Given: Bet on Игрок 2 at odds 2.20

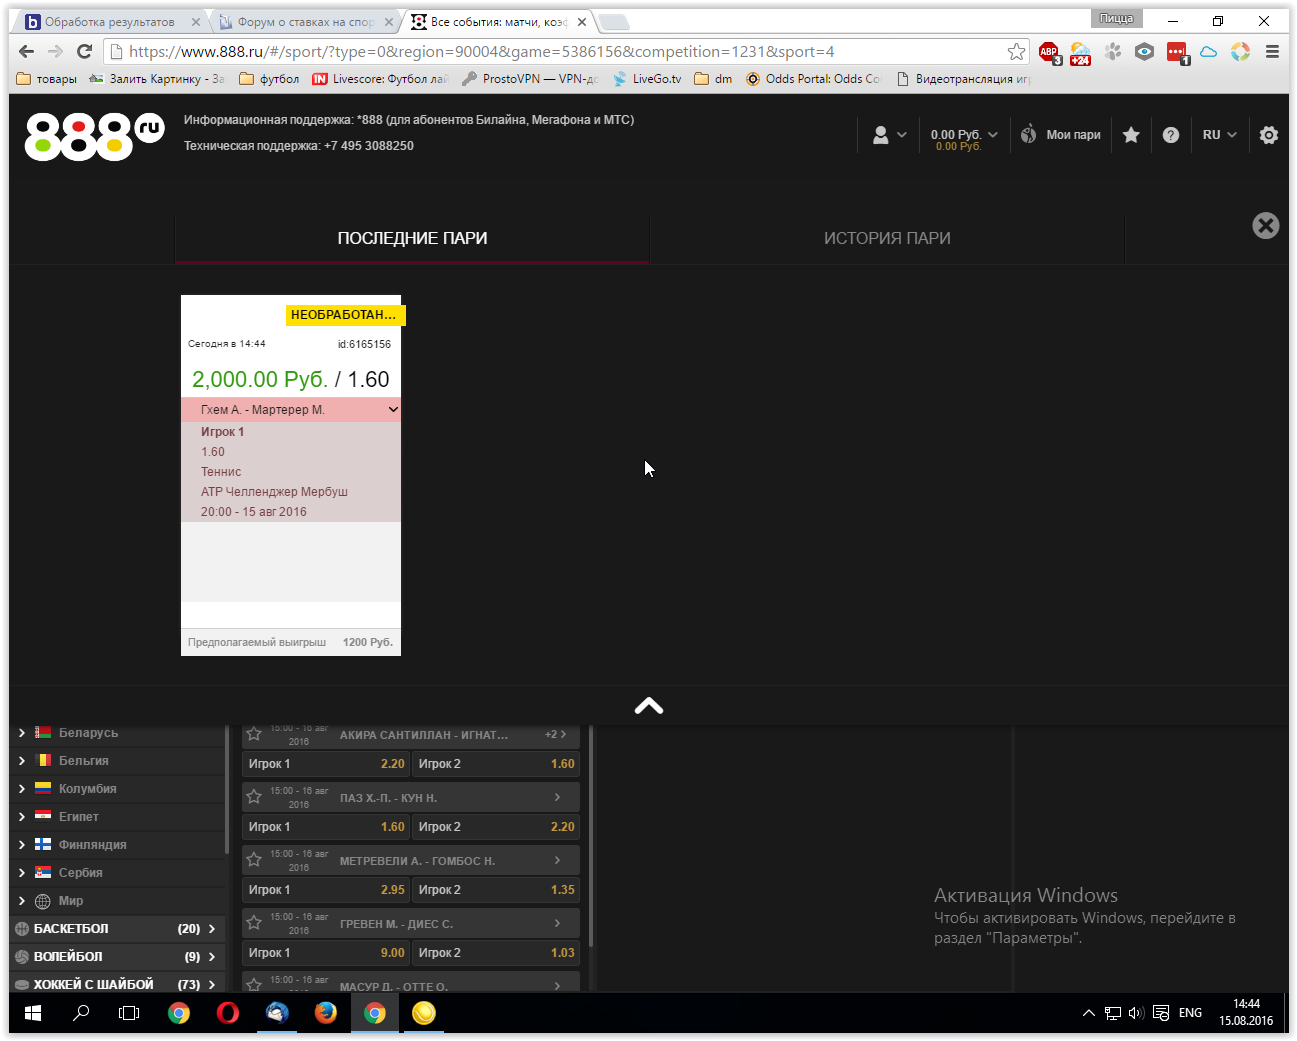Looking at the screenshot, I should [496, 827].
